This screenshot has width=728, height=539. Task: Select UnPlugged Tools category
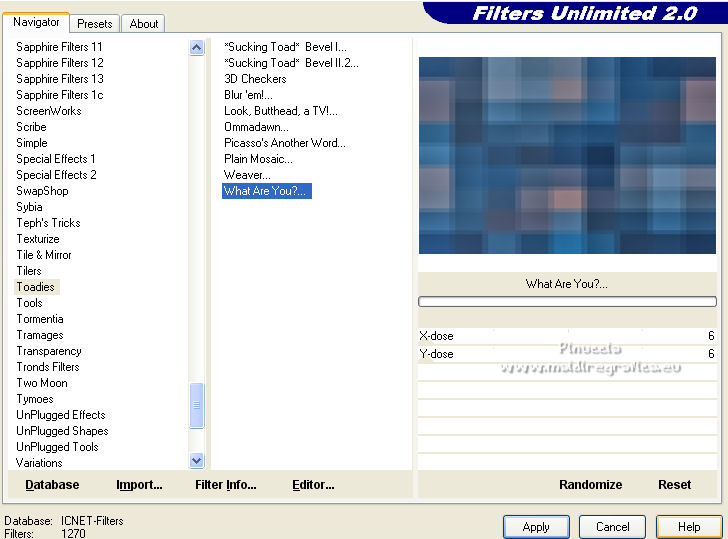tap(57, 447)
